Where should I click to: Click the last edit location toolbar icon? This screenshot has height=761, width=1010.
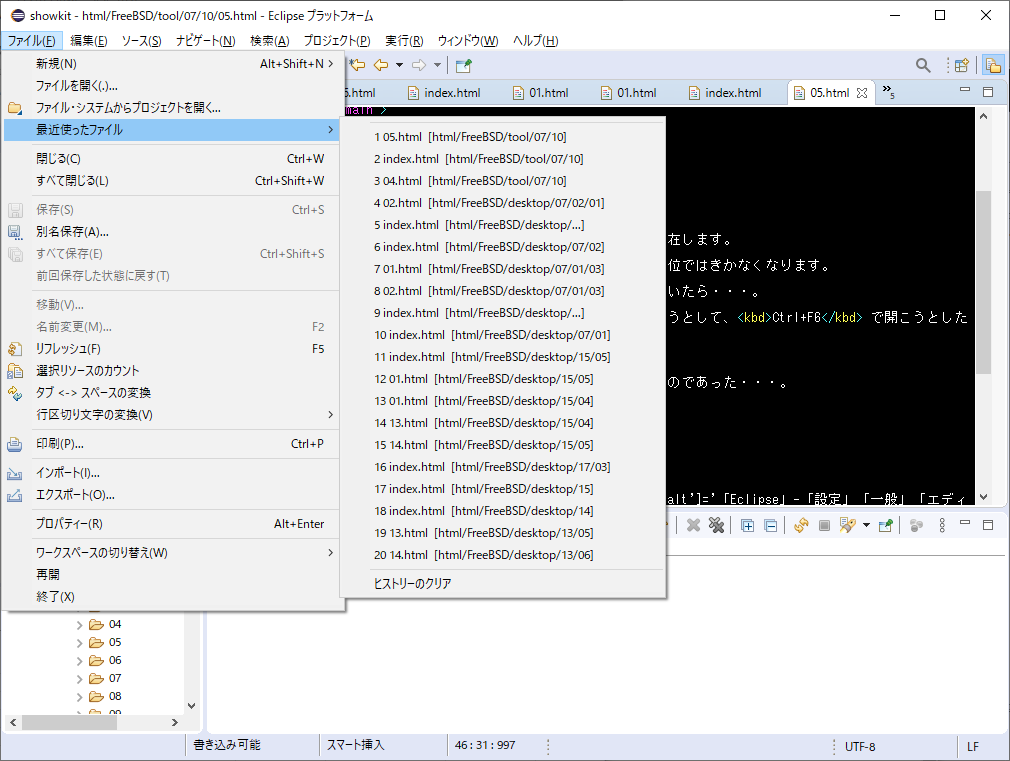[x=357, y=65]
